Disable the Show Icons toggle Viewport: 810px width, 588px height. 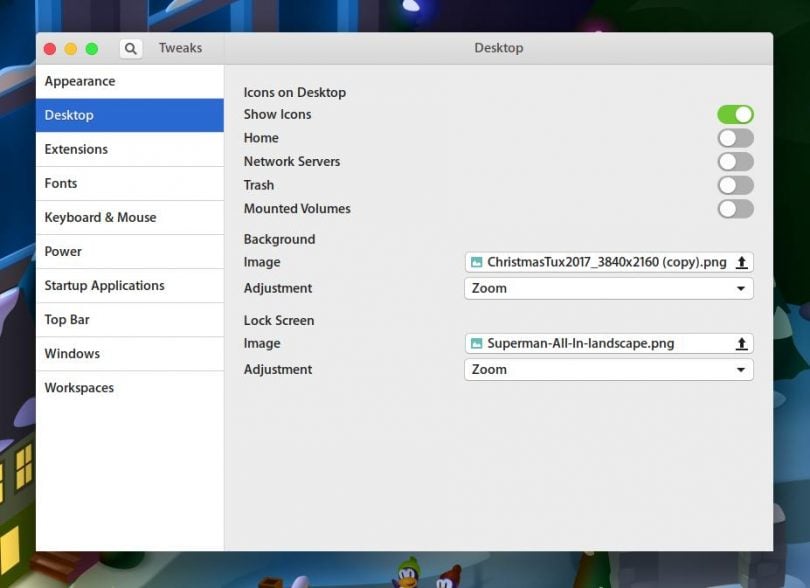(x=736, y=114)
